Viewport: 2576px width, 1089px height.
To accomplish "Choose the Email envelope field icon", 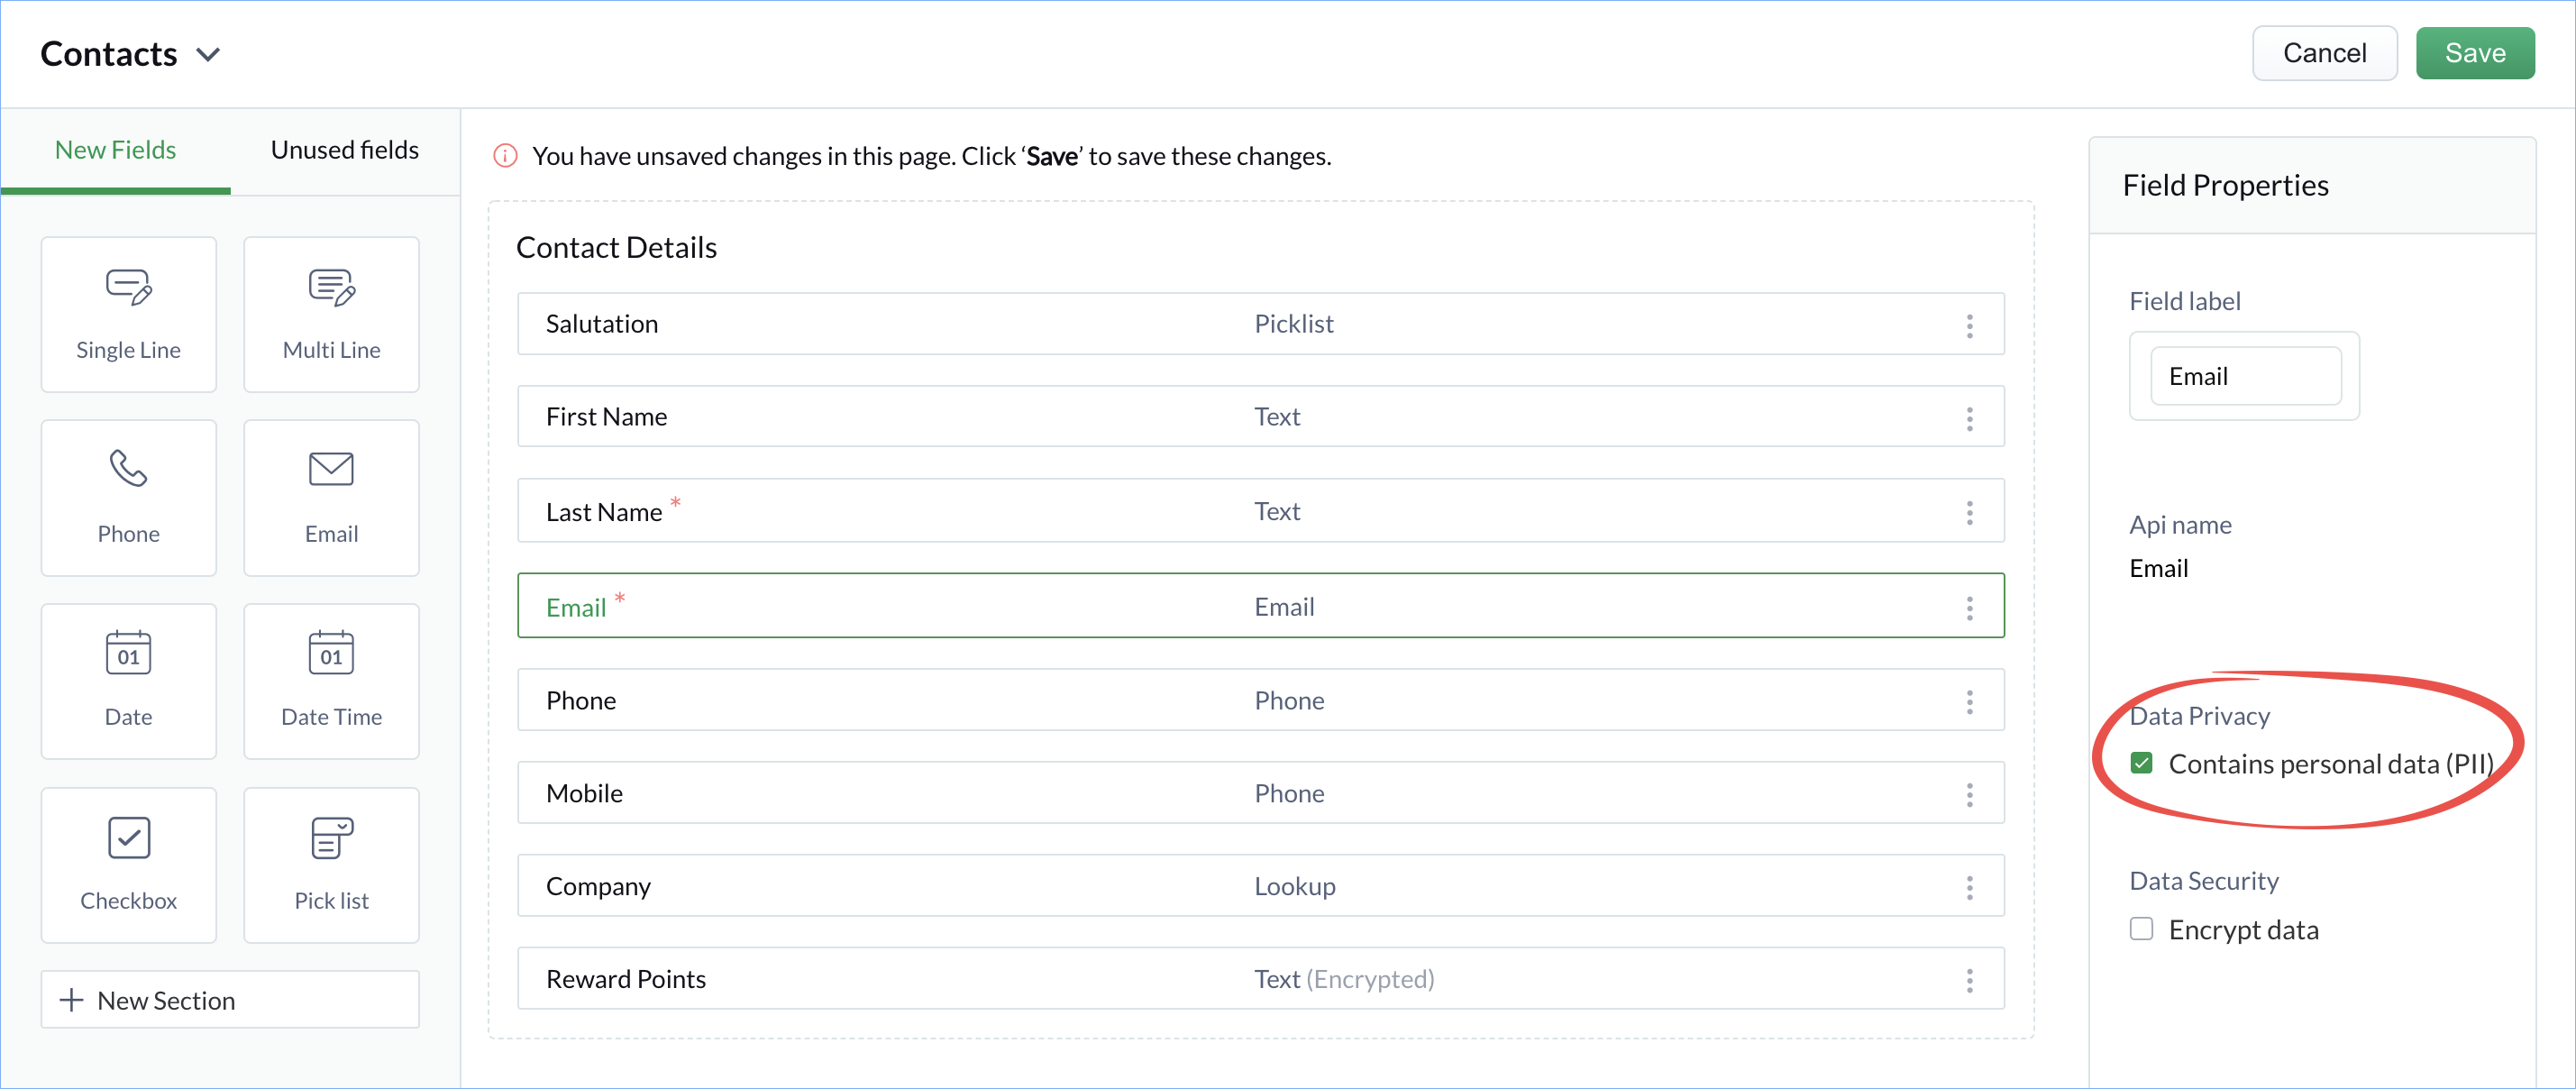I will click(332, 469).
